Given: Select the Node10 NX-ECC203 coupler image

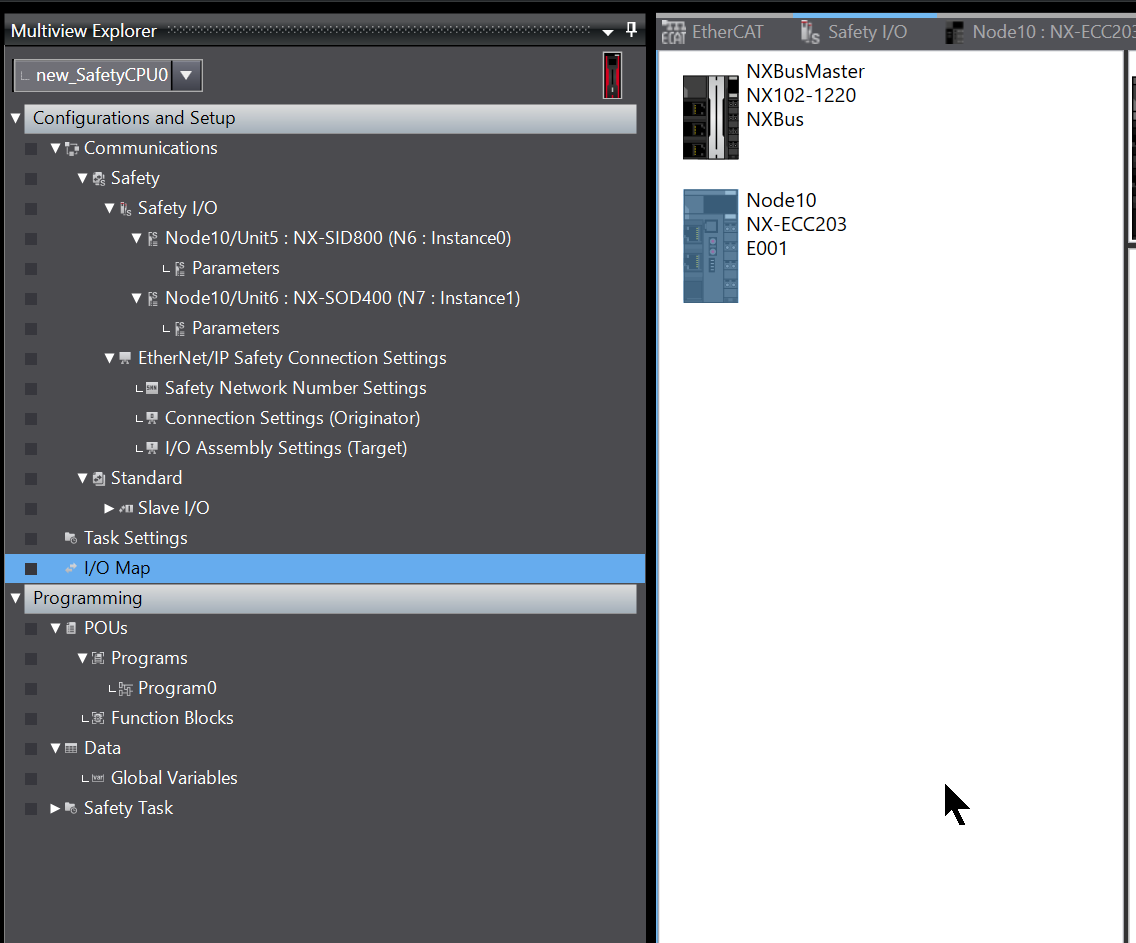Looking at the screenshot, I should 711,246.
